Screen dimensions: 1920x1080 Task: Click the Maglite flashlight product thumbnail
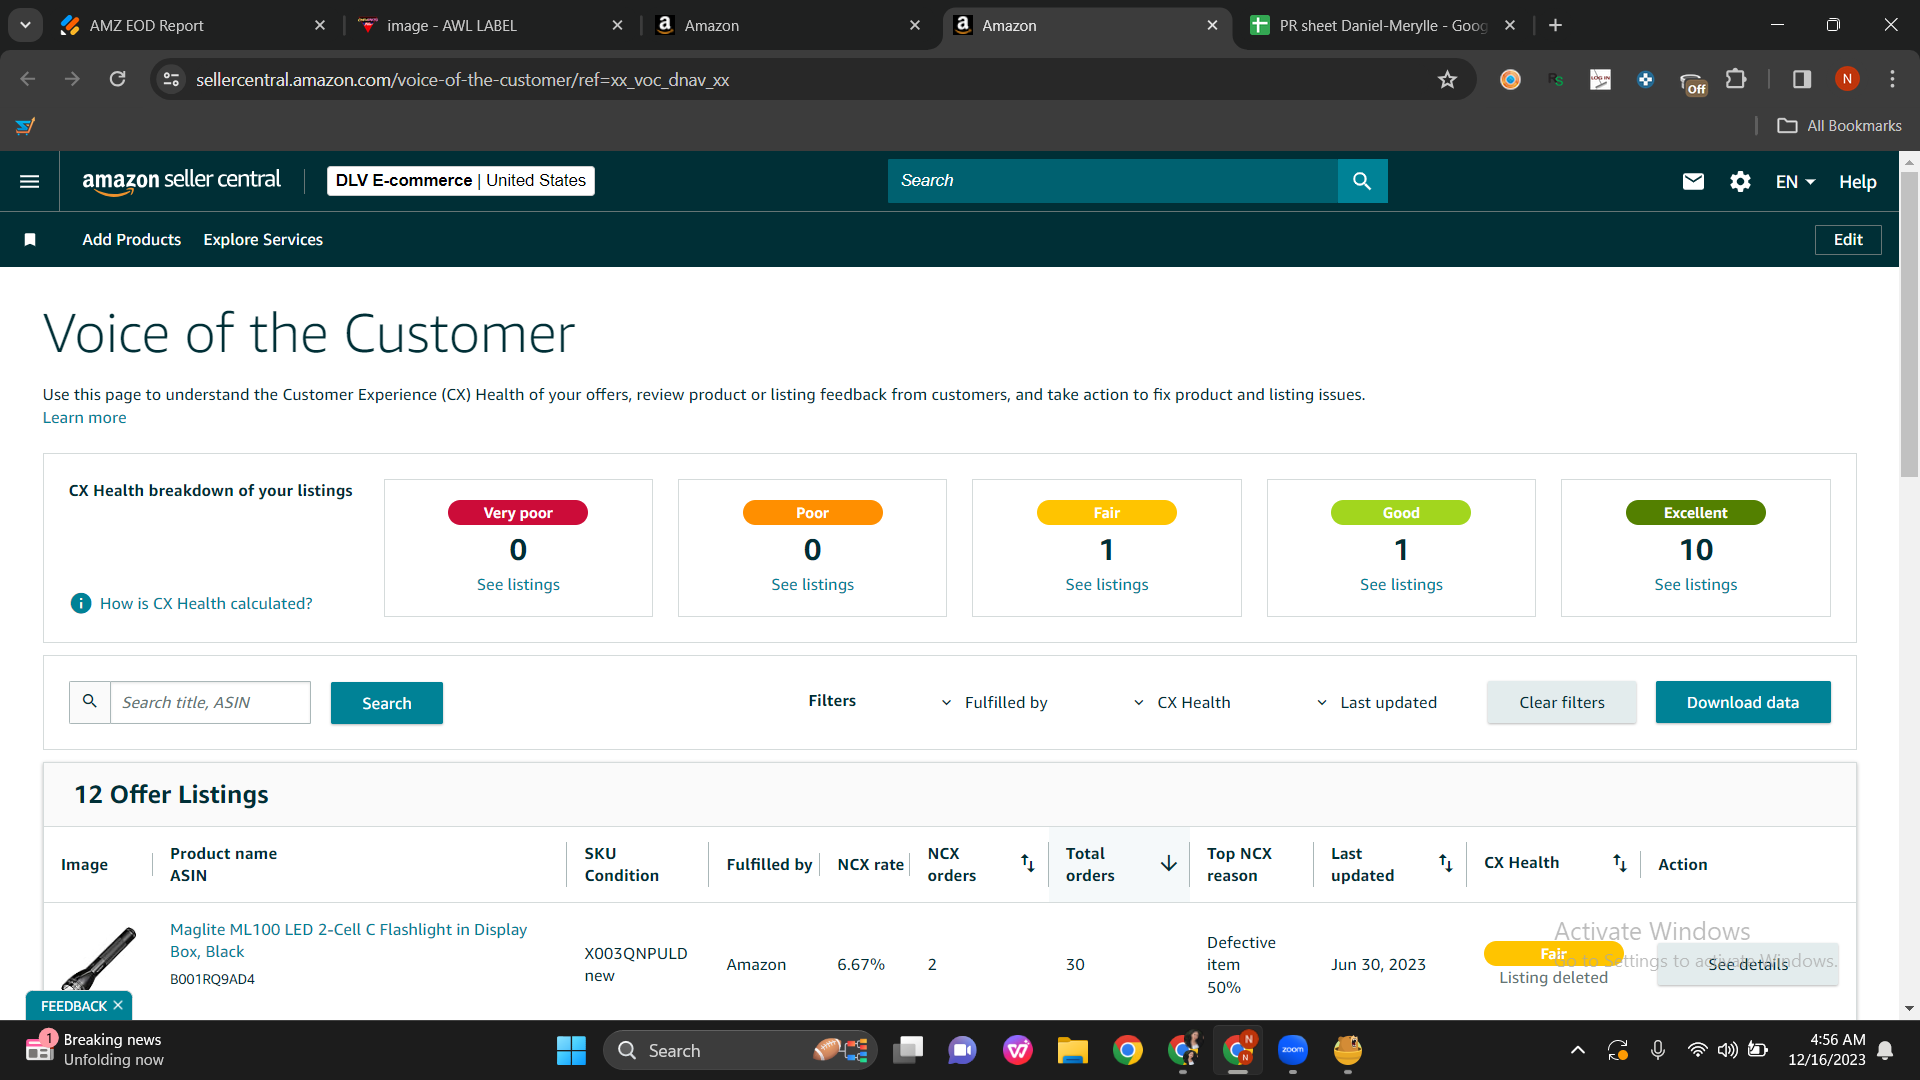point(98,960)
